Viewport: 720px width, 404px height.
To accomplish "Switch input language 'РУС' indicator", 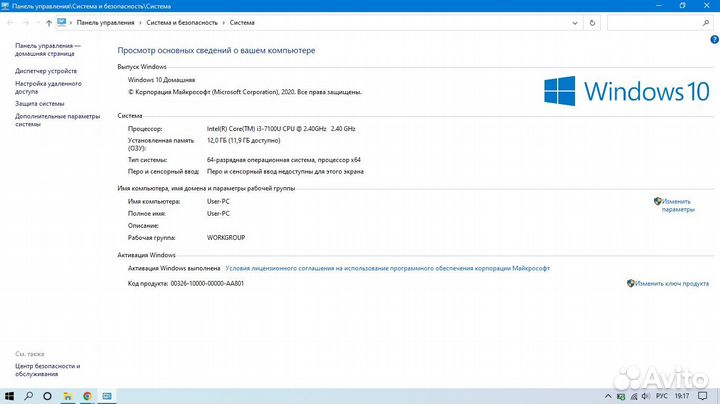I will point(662,396).
